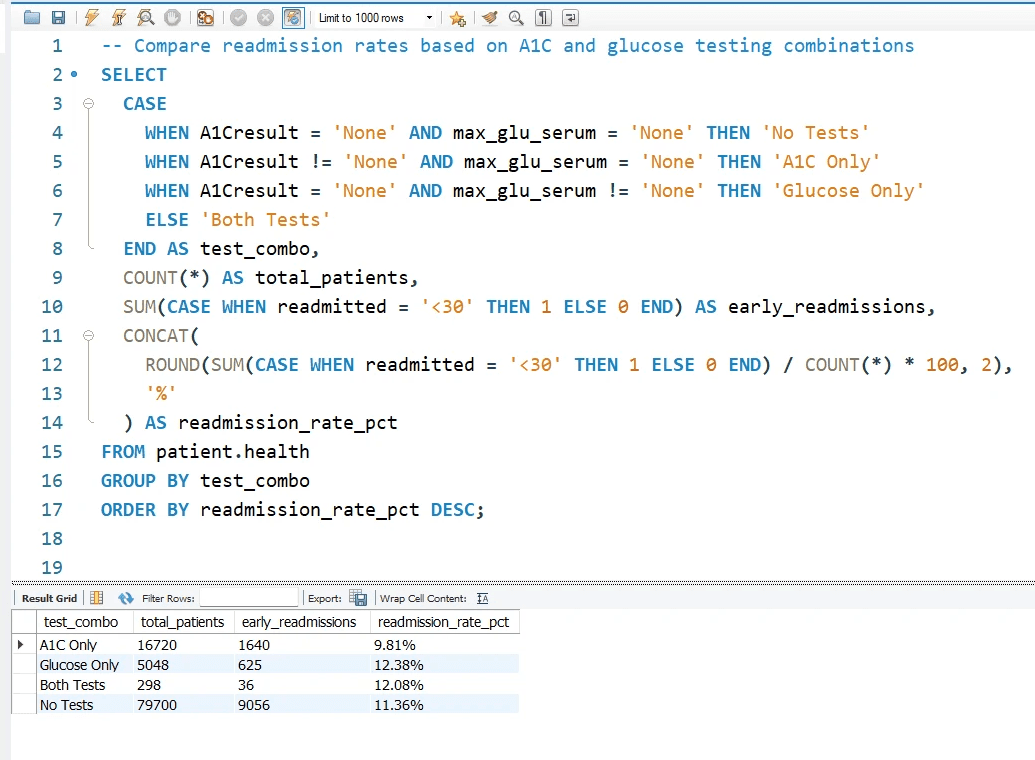Toggle invisible characters display
This screenshot has height=760, width=1035.
point(543,18)
